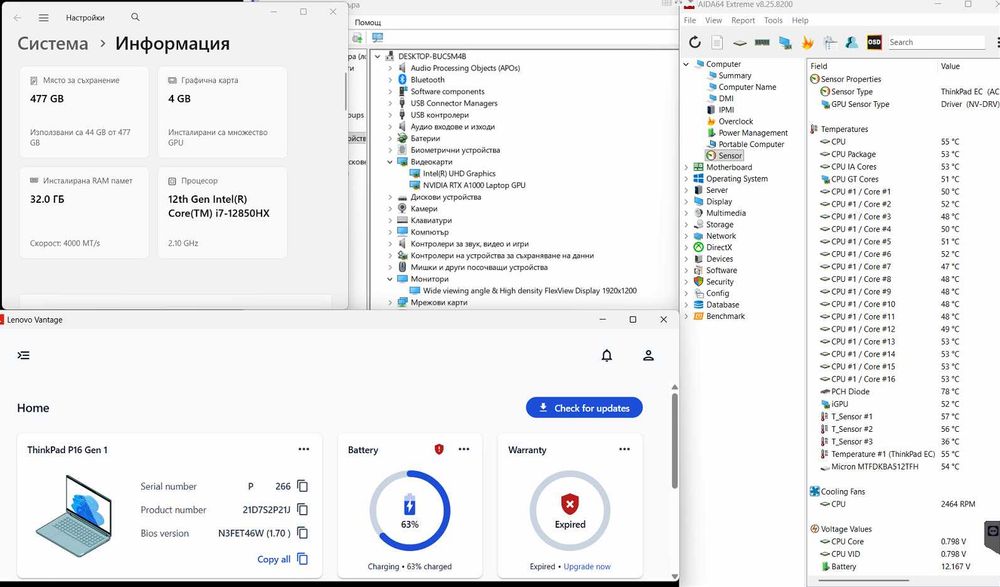The width and height of the screenshot is (1000, 587).
Task: Click Copy all in ThinkPad card
Action: click(x=283, y=559)
